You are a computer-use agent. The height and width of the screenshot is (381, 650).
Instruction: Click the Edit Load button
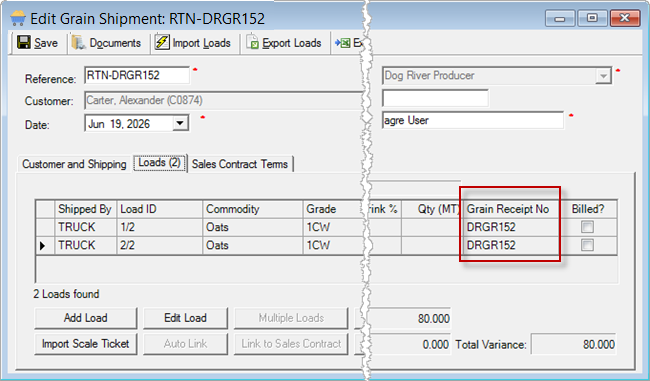pyautogui.click(x=185, y=318)
